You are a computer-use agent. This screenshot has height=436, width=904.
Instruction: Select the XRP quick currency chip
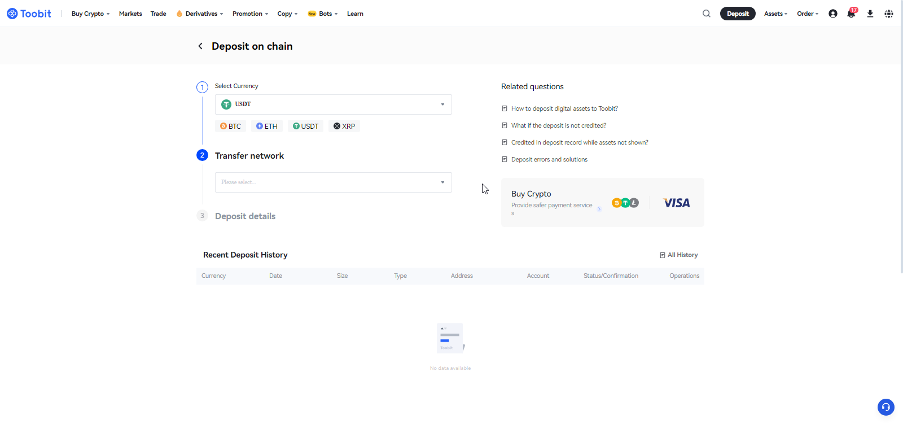click(x=344, y=126)
